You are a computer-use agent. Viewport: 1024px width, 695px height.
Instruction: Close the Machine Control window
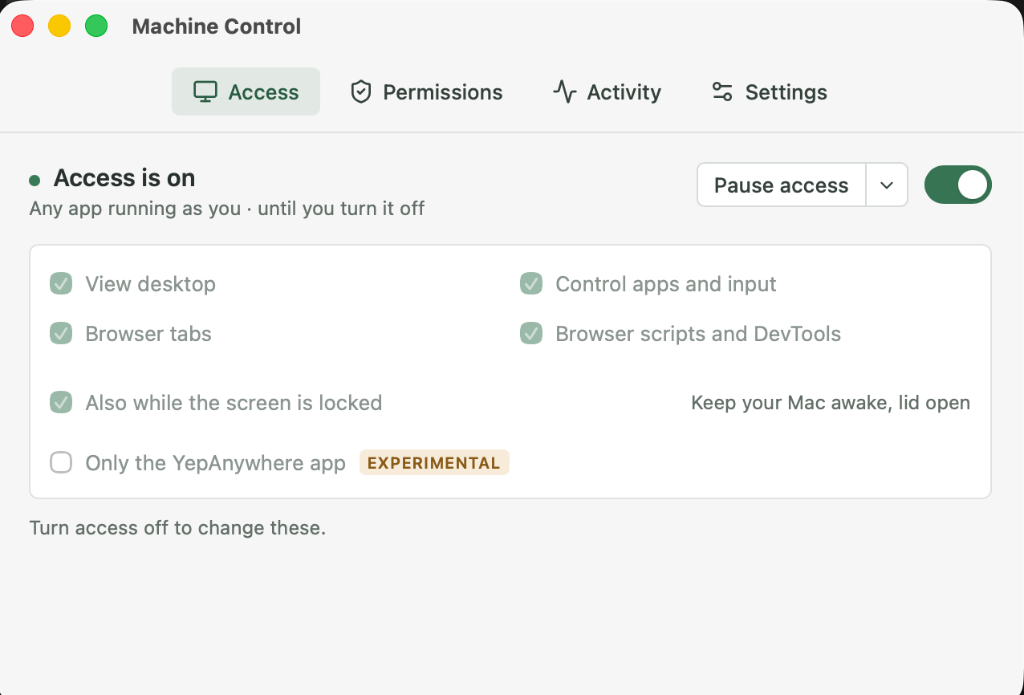[22, 26]
